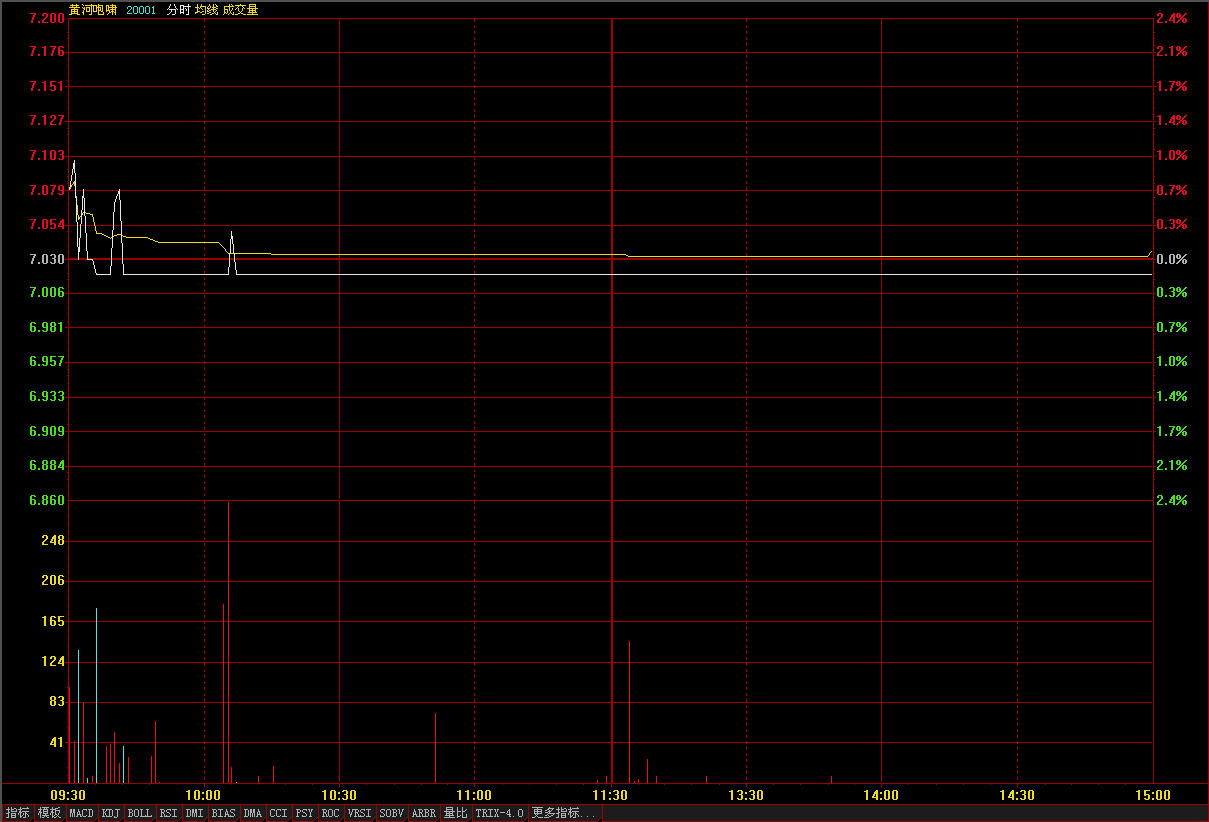Click the 成交量 volume legend label
1209x822 pixels.
[240, 10]
